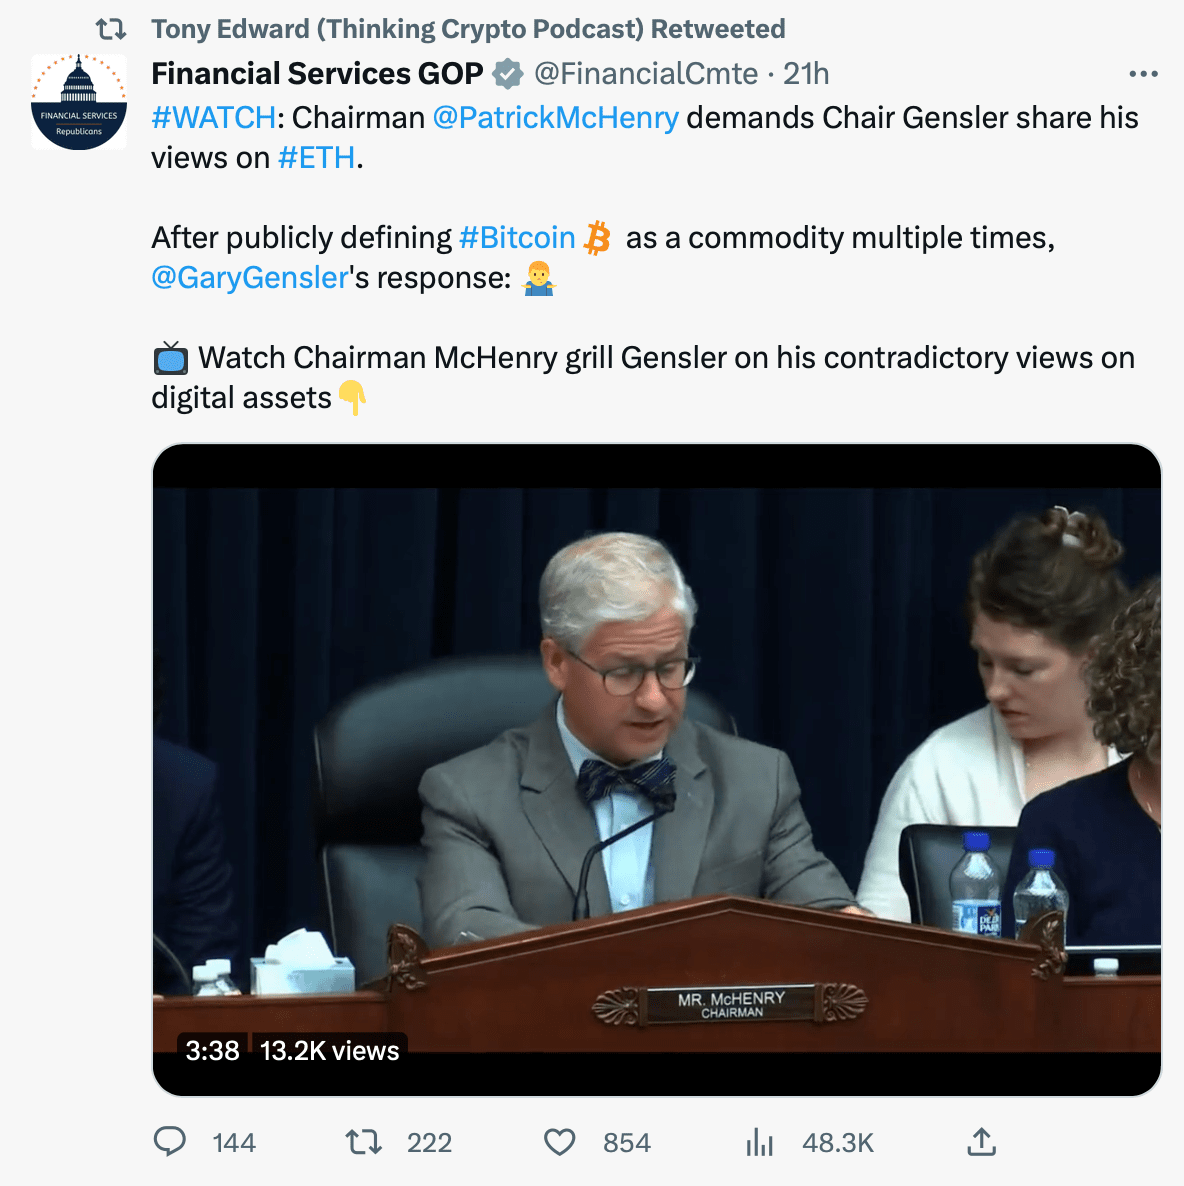
Task: Open the #WATCH hashtag link
Action: [x=213, y=118]
